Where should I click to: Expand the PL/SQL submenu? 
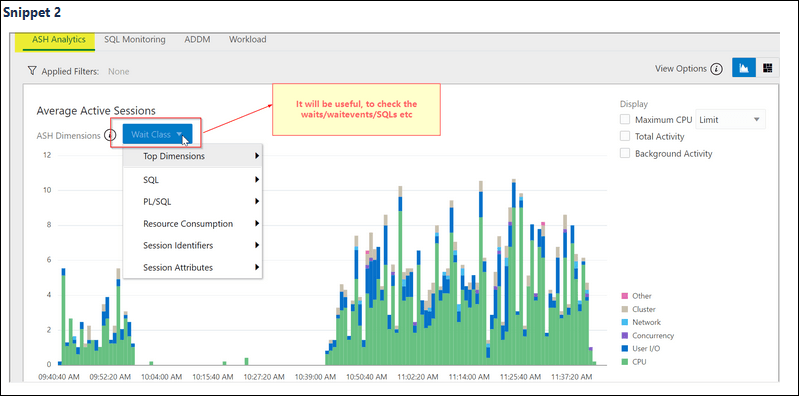(193, 202)
